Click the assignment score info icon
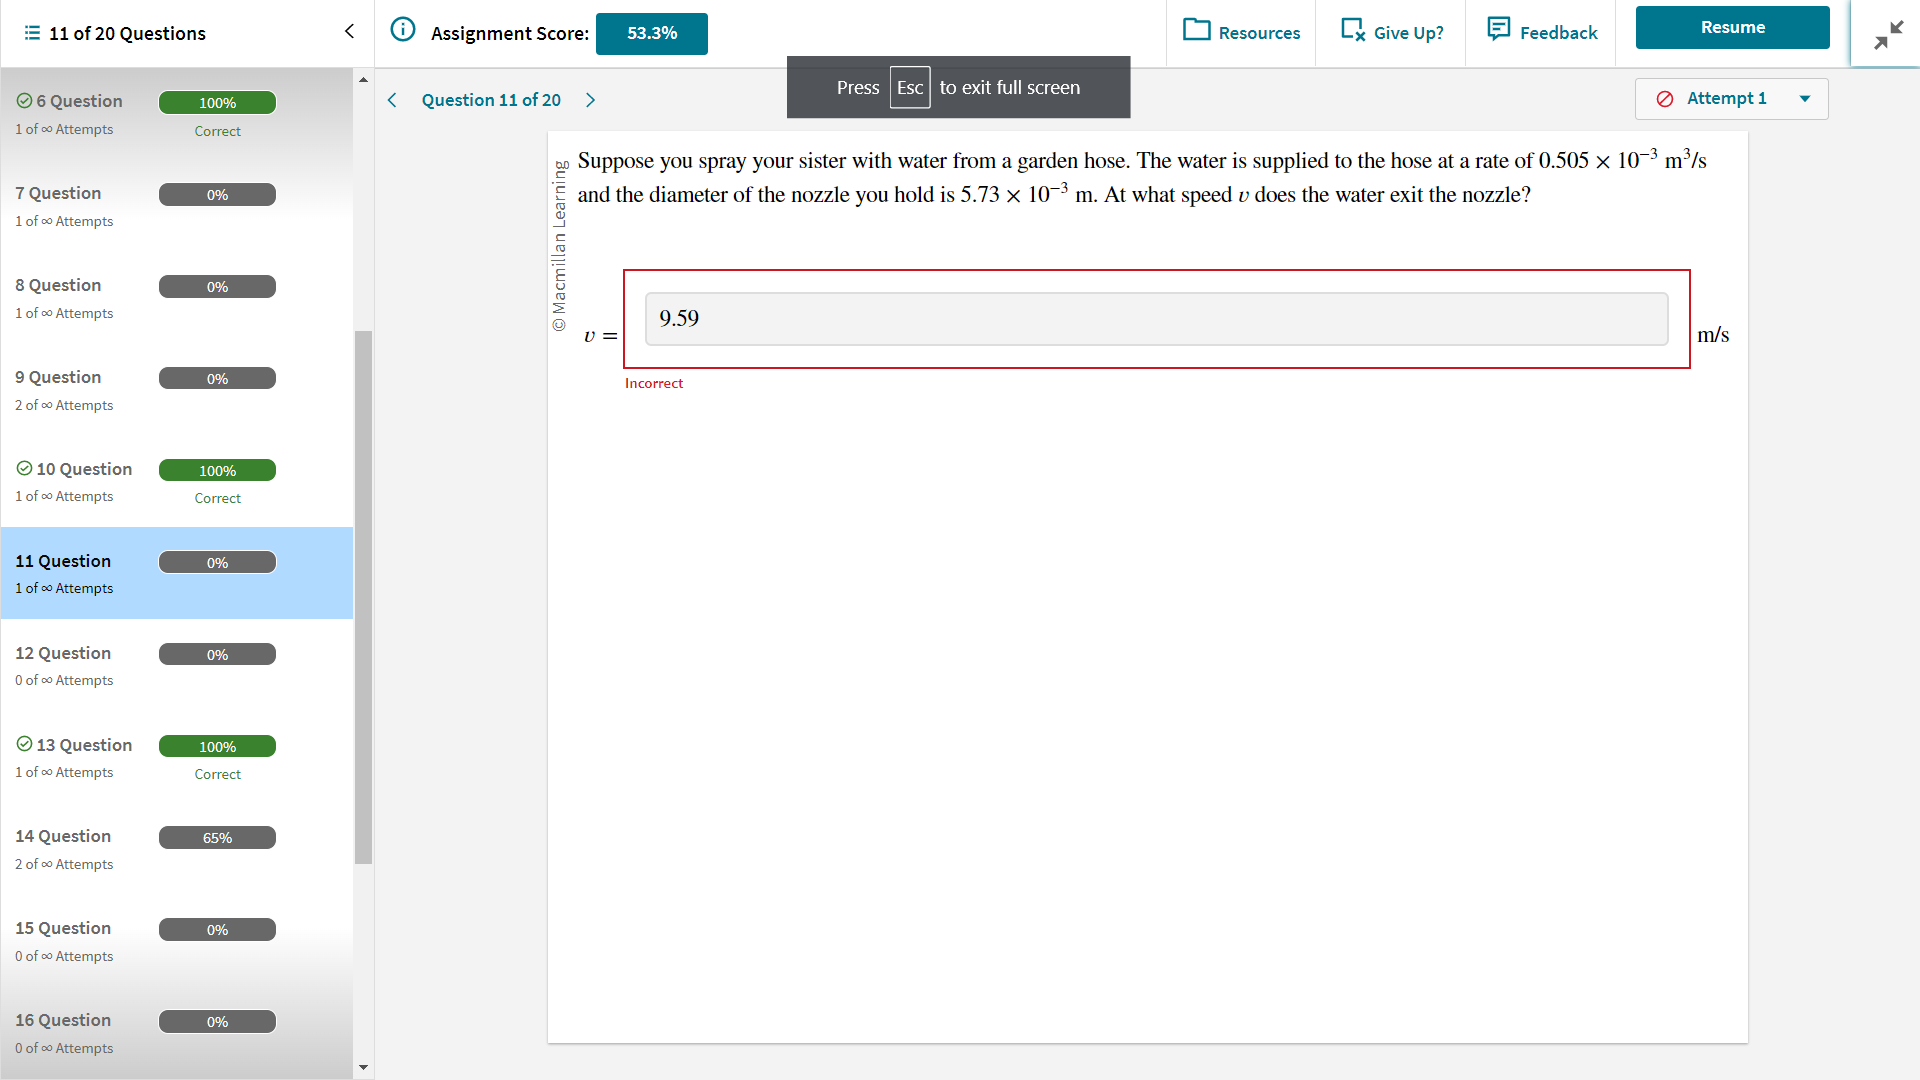The height and width of the screenshot is (1080, 1920). (x=402, y=30)
